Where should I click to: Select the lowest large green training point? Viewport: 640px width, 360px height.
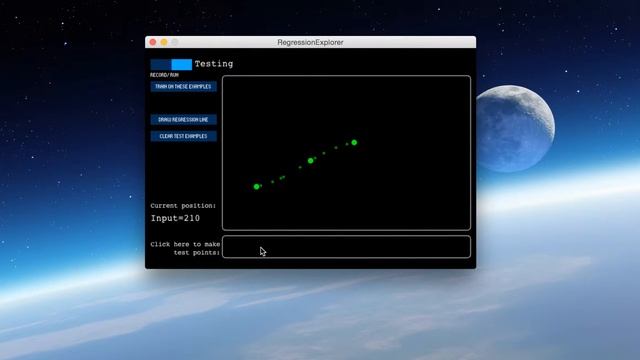point(256,187)
